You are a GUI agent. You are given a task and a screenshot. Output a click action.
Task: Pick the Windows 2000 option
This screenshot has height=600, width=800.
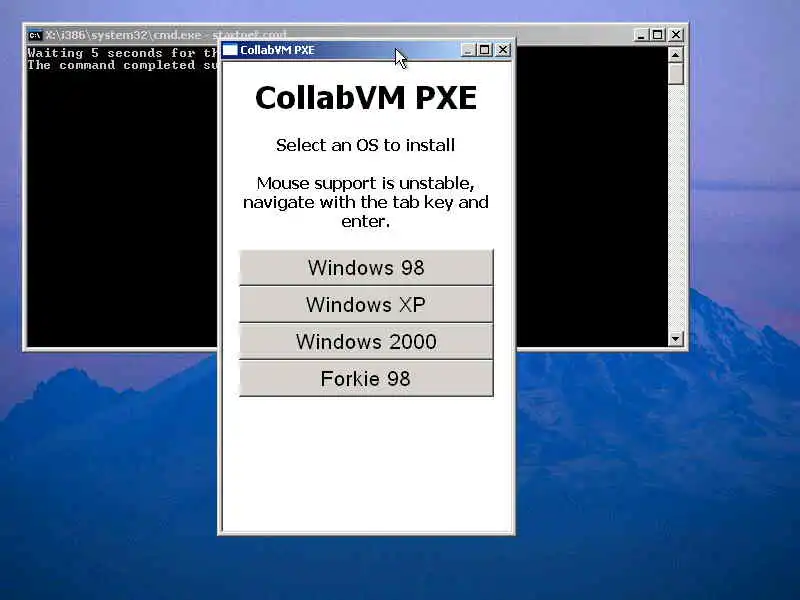click(x=366, y=341)
